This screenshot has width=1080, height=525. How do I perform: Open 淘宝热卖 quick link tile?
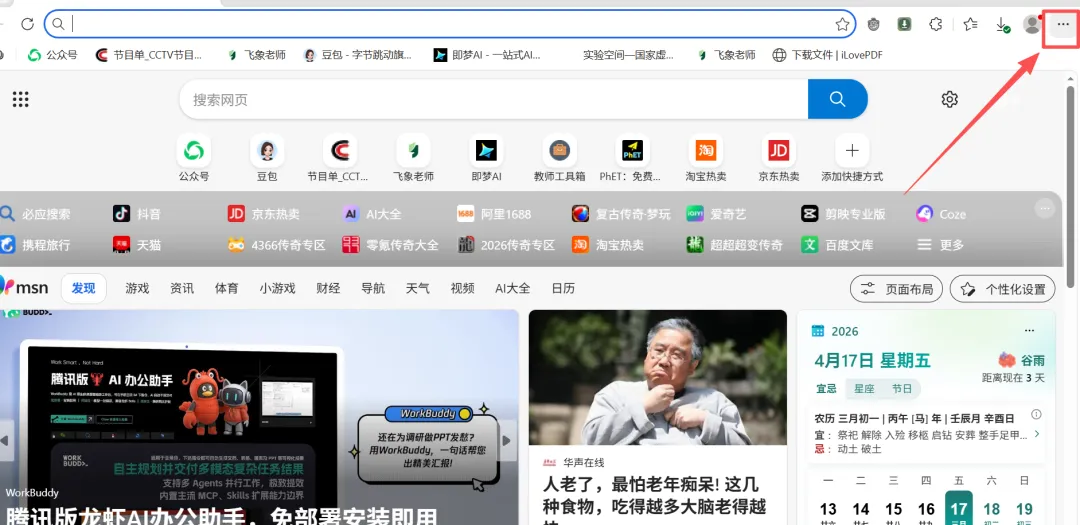point(706,158)
